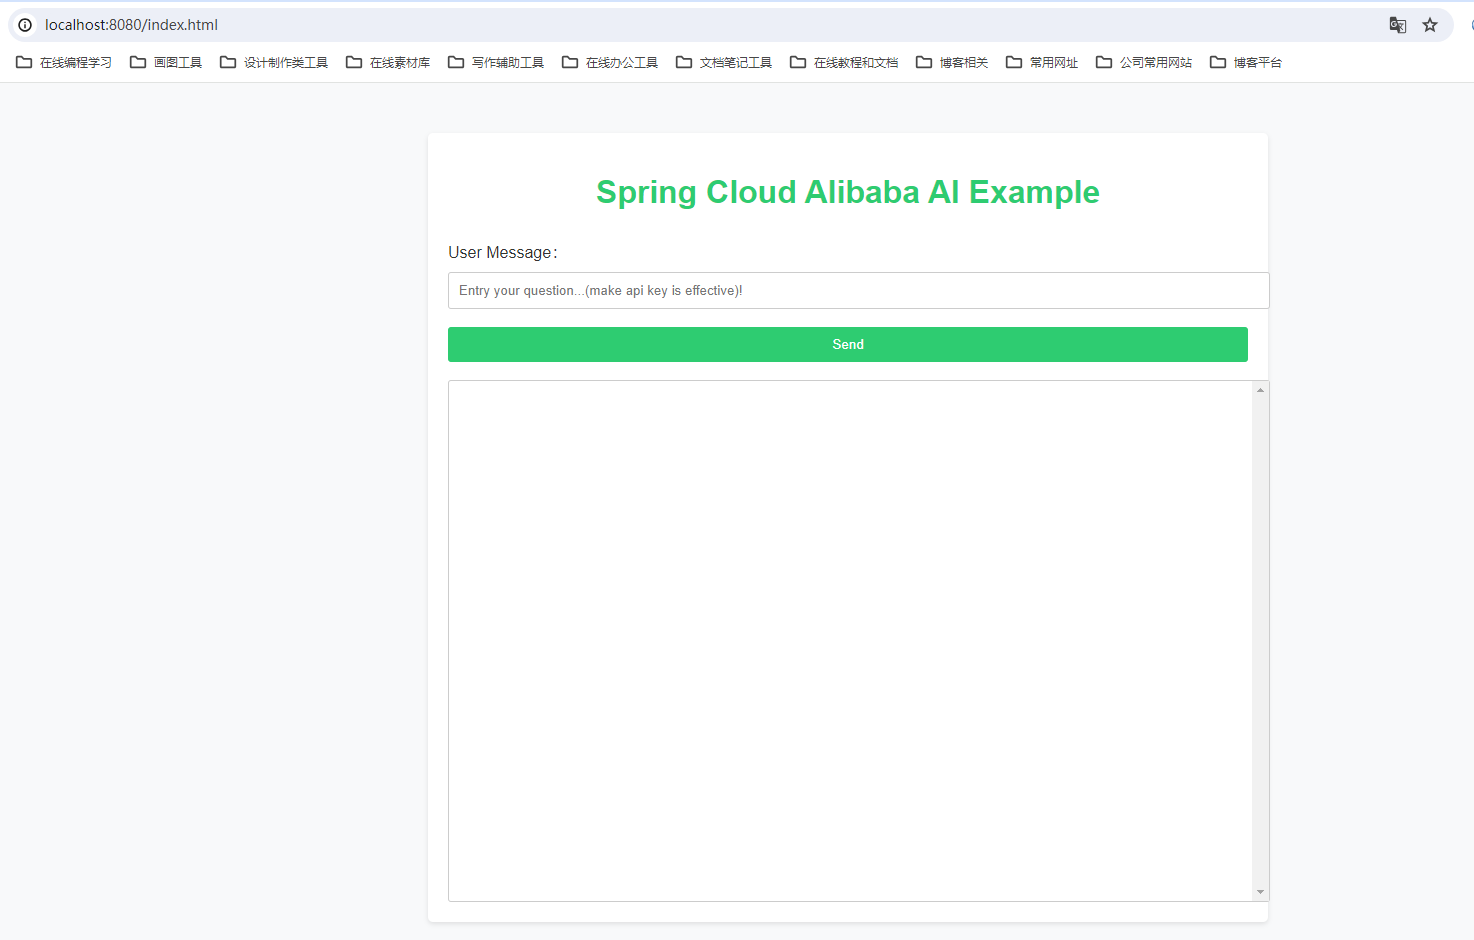Click the green Send button
The height and width of the screenshot is (940, 1474).
848,344
